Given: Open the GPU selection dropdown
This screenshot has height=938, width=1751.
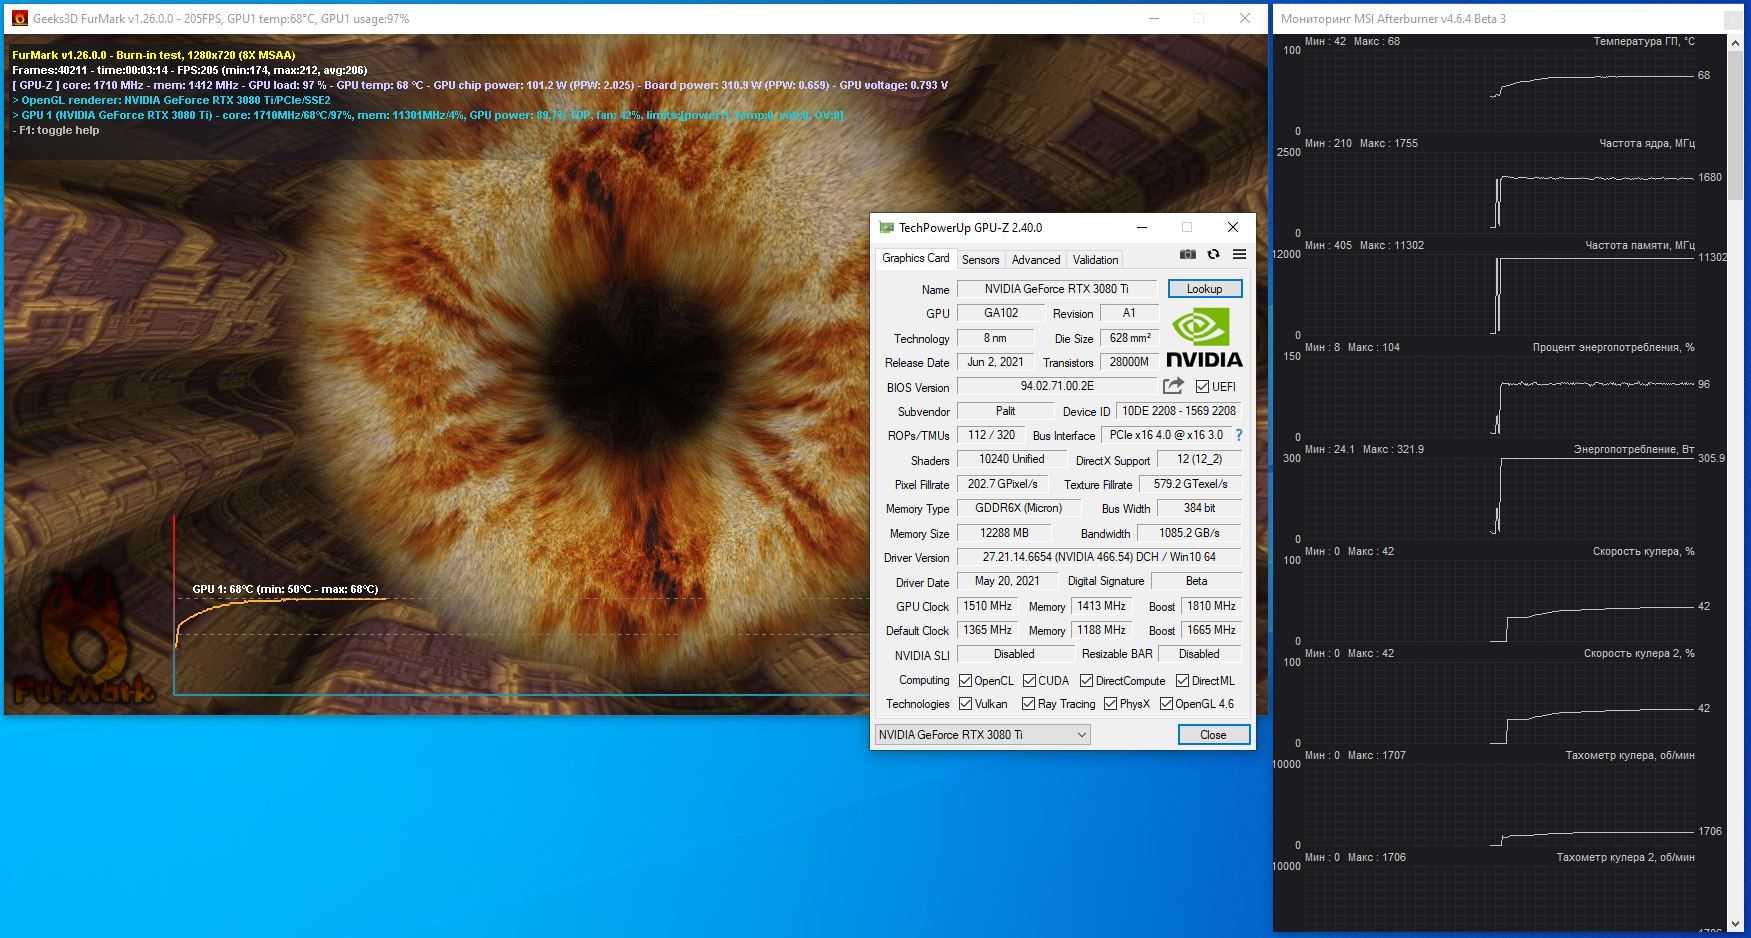Looking at the screenshot, I should [982, 735].
